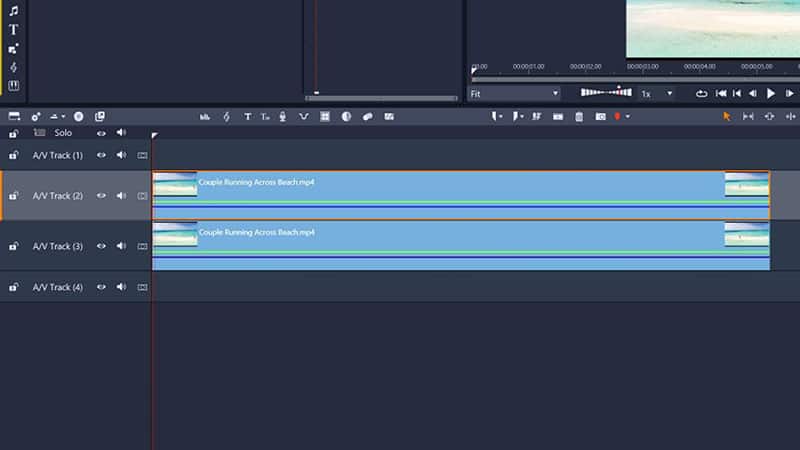Click the lightning-bolt icon in timeline toolbar
Image resolution: width=800 pixels, height=450 pixels.
227,117
